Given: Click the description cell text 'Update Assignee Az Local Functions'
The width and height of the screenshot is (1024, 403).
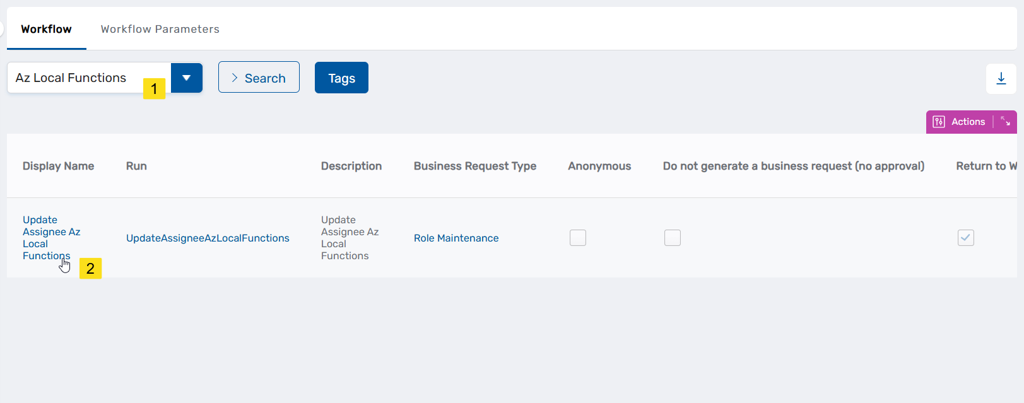Looking at the screenshot, I should pos(350,238).
